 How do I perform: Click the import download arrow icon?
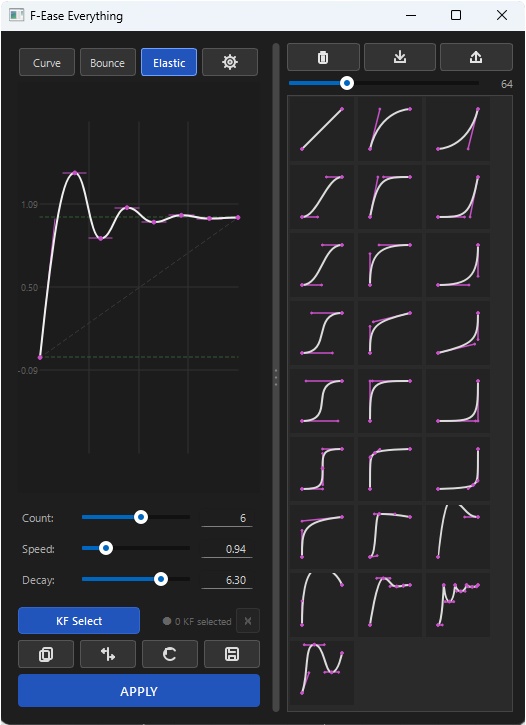400,57
